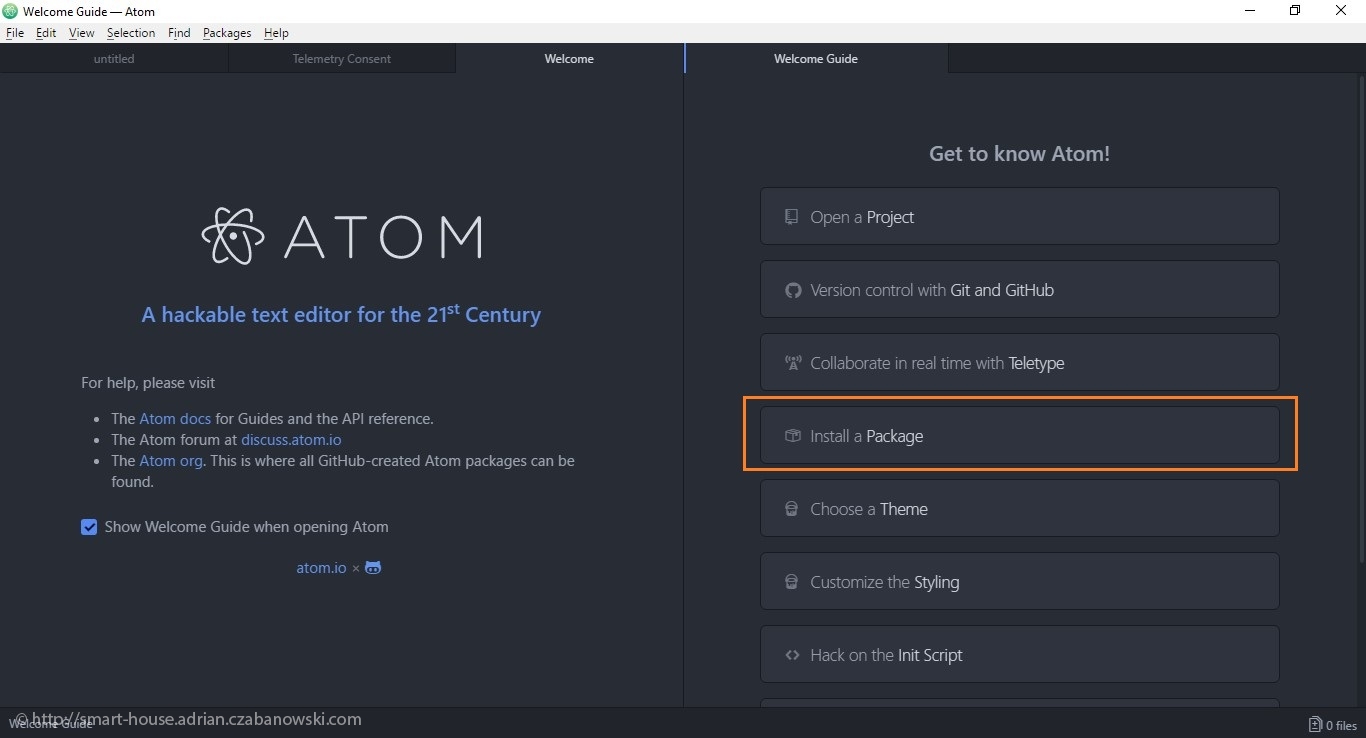Click the book icon beside Open a Project

coord(792,217)
